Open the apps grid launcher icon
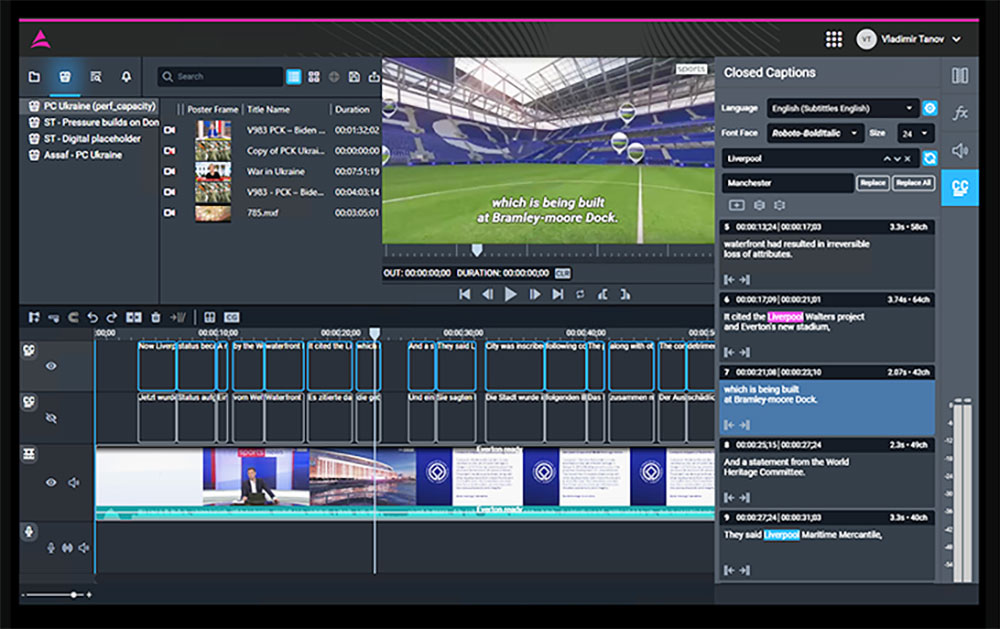The height and width of the screenshot is (629, 1000). (x=833, y=39)
